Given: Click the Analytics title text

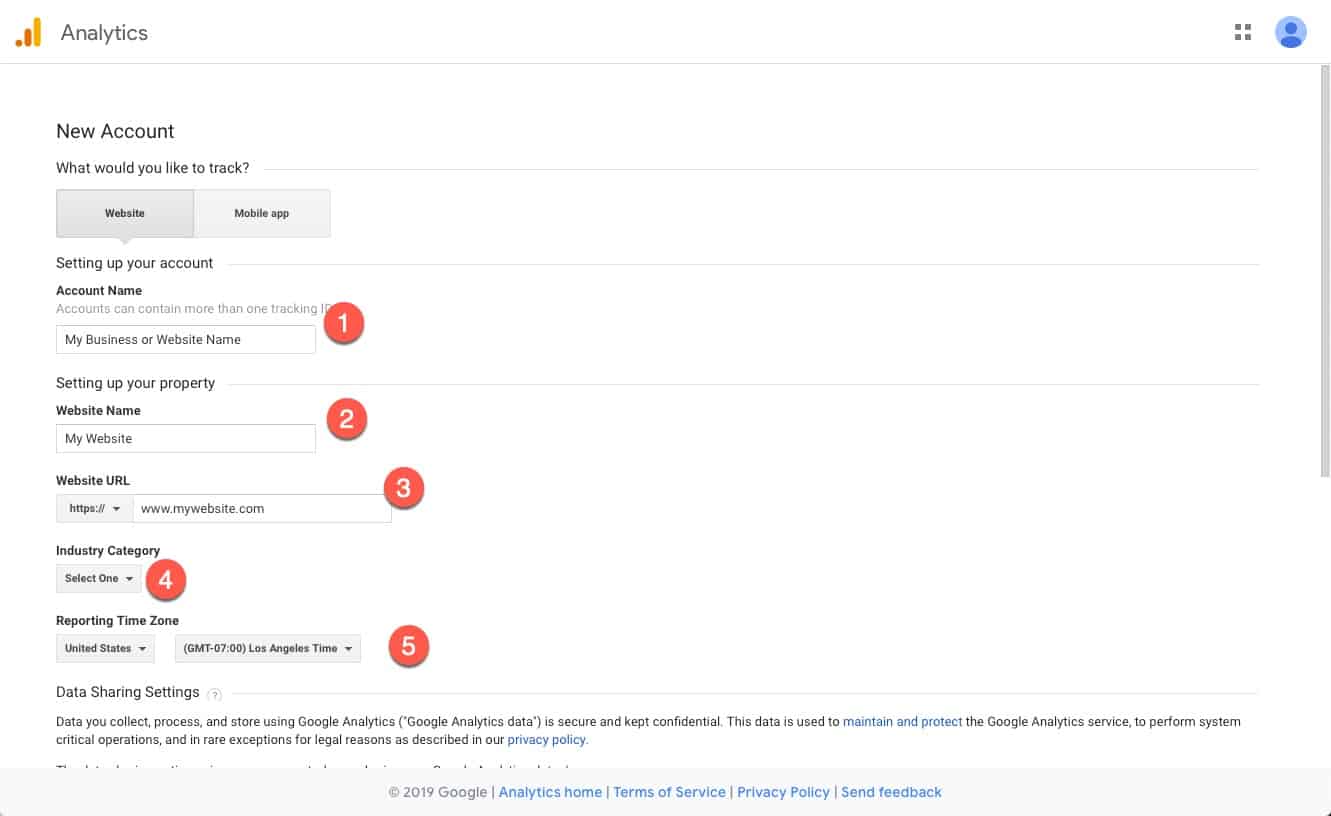Looking at the screenshot, I should pyautogui.click(x=104, y=32).
